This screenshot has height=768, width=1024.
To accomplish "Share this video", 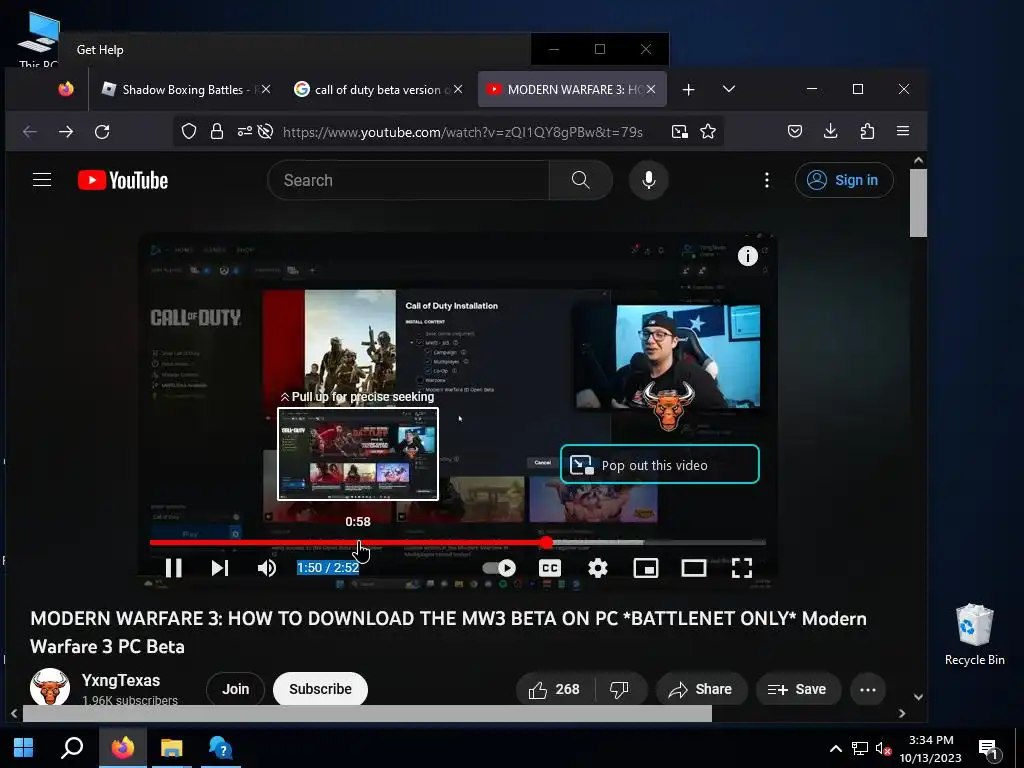I will click(701, 690).
